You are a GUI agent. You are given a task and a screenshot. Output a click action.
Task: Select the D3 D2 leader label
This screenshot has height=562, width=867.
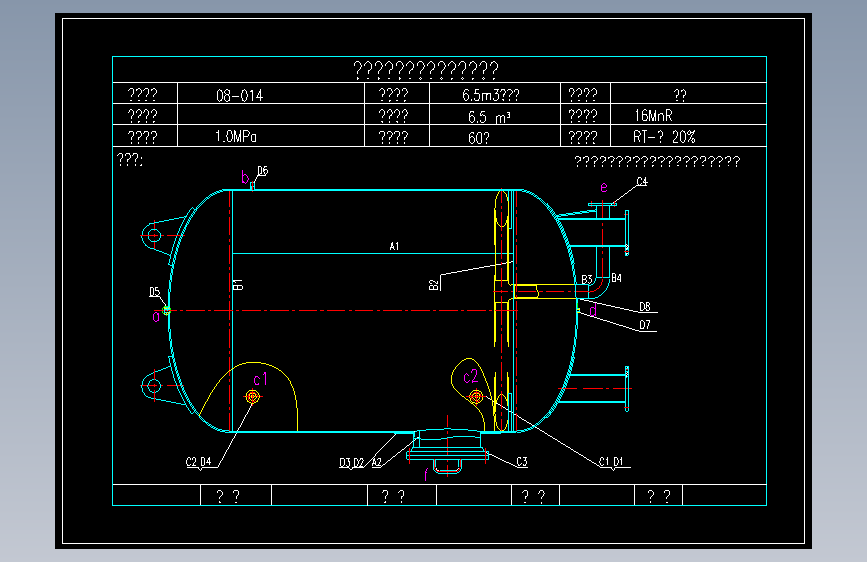[x=352, y=463]
